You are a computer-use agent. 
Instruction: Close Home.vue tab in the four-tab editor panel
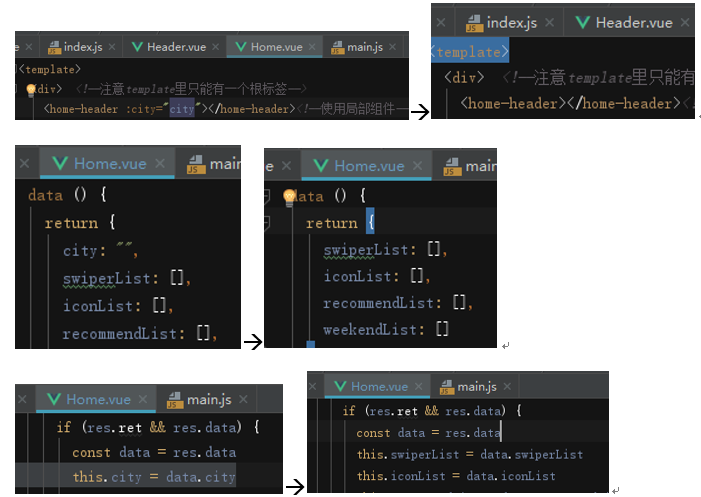[x=312, y=47]
